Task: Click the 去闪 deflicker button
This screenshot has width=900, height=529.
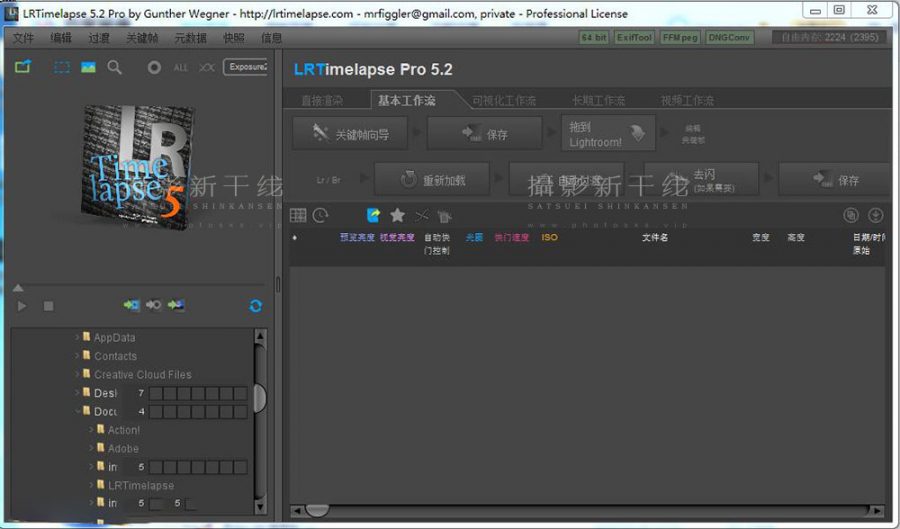Action: [701, 180]
